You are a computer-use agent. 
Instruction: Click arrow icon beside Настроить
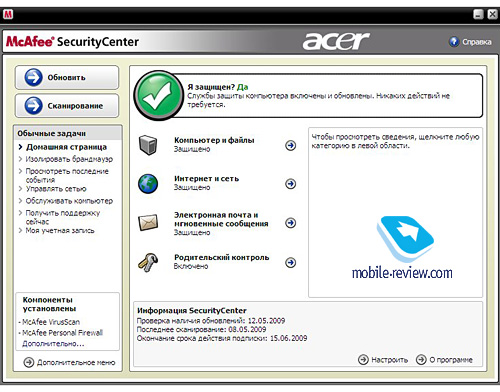pos(363,360)
